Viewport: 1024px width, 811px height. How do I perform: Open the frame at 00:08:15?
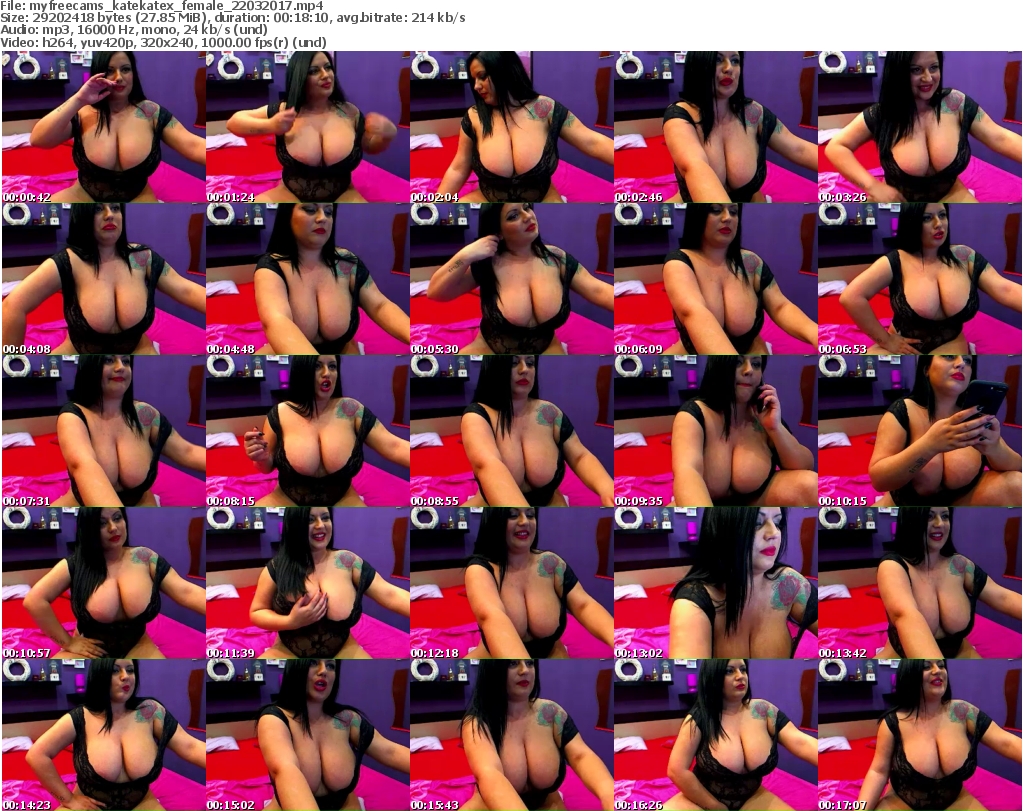308,431
